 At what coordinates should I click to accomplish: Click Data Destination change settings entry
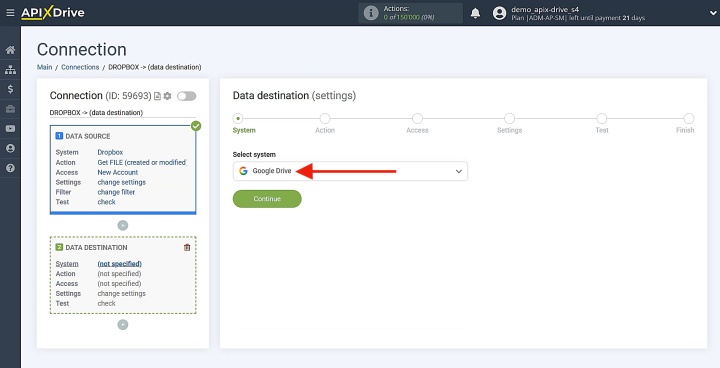(x=122, y=293)
